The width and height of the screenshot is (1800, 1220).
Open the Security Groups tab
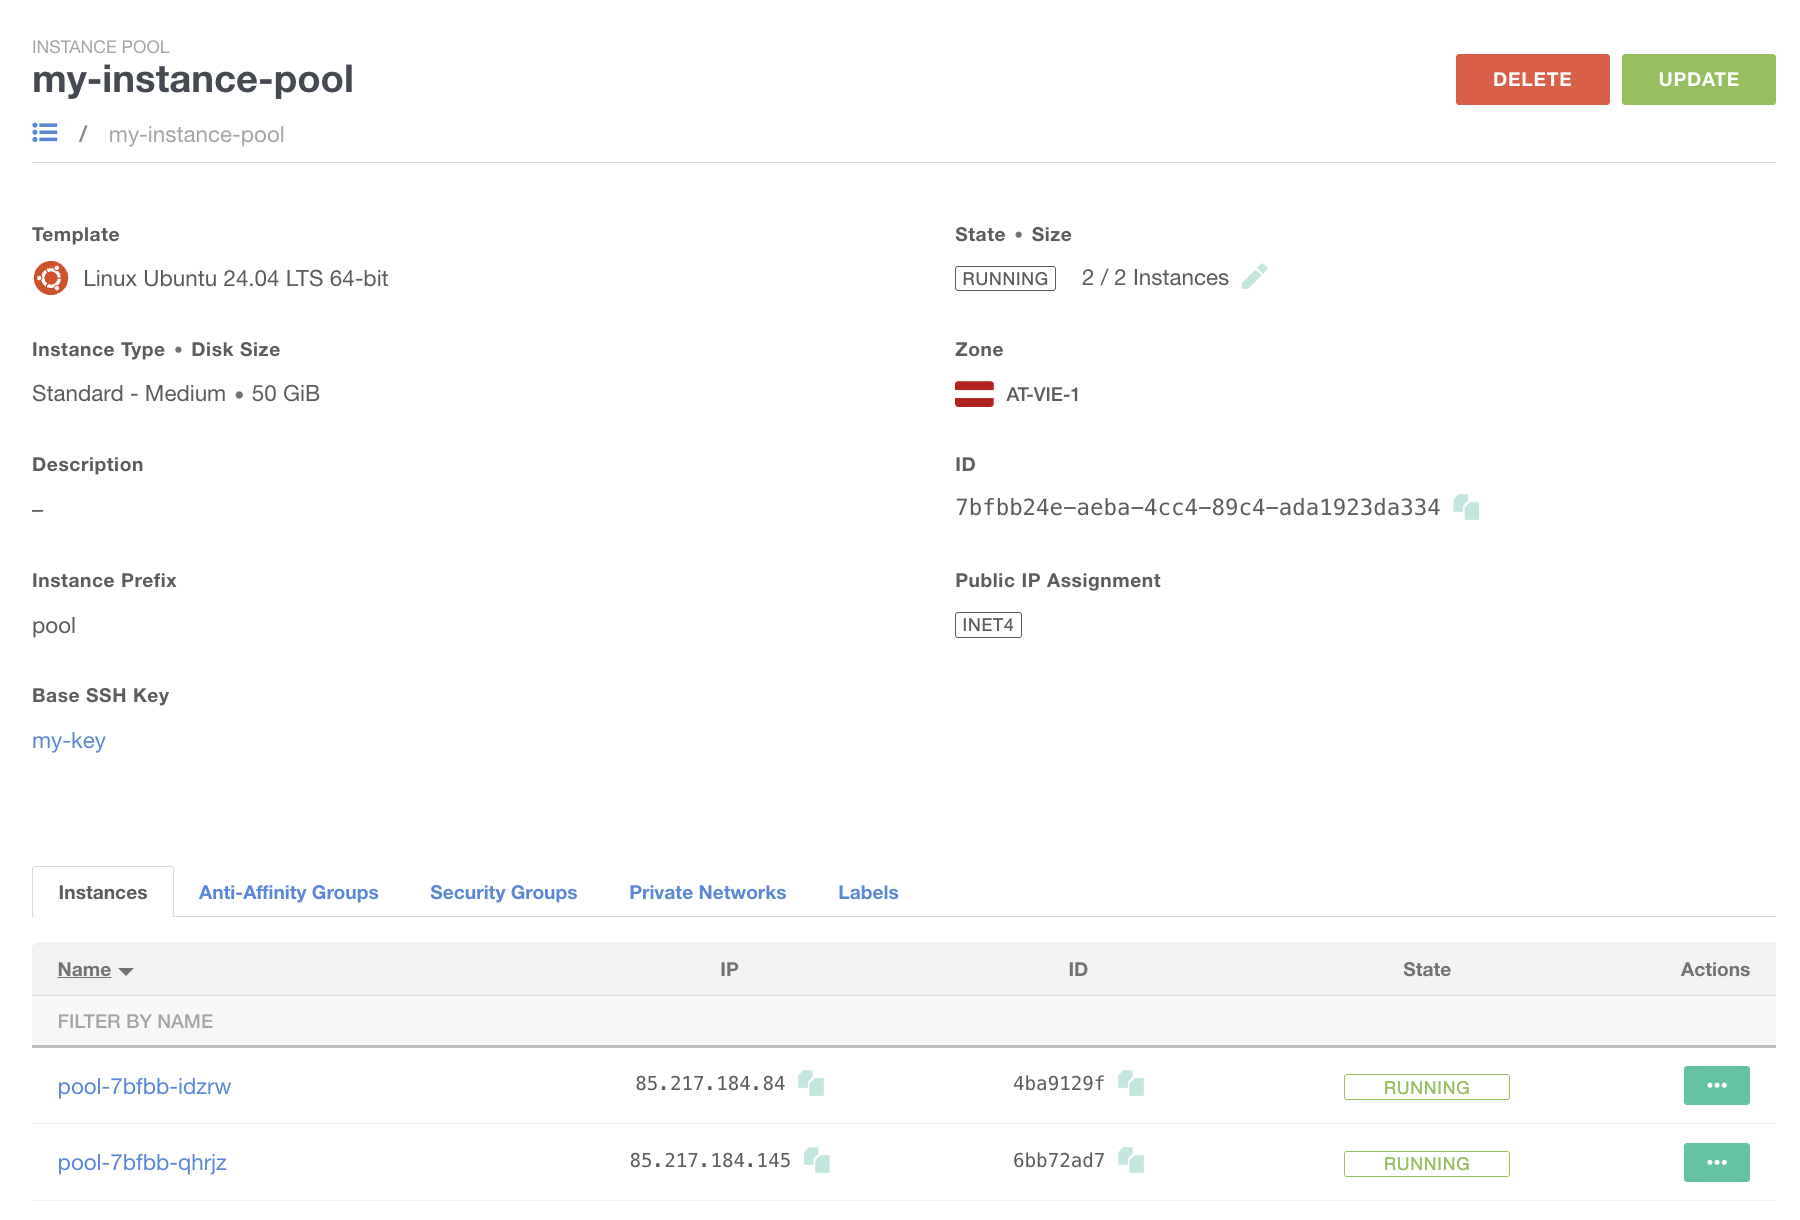pos(503,892)
